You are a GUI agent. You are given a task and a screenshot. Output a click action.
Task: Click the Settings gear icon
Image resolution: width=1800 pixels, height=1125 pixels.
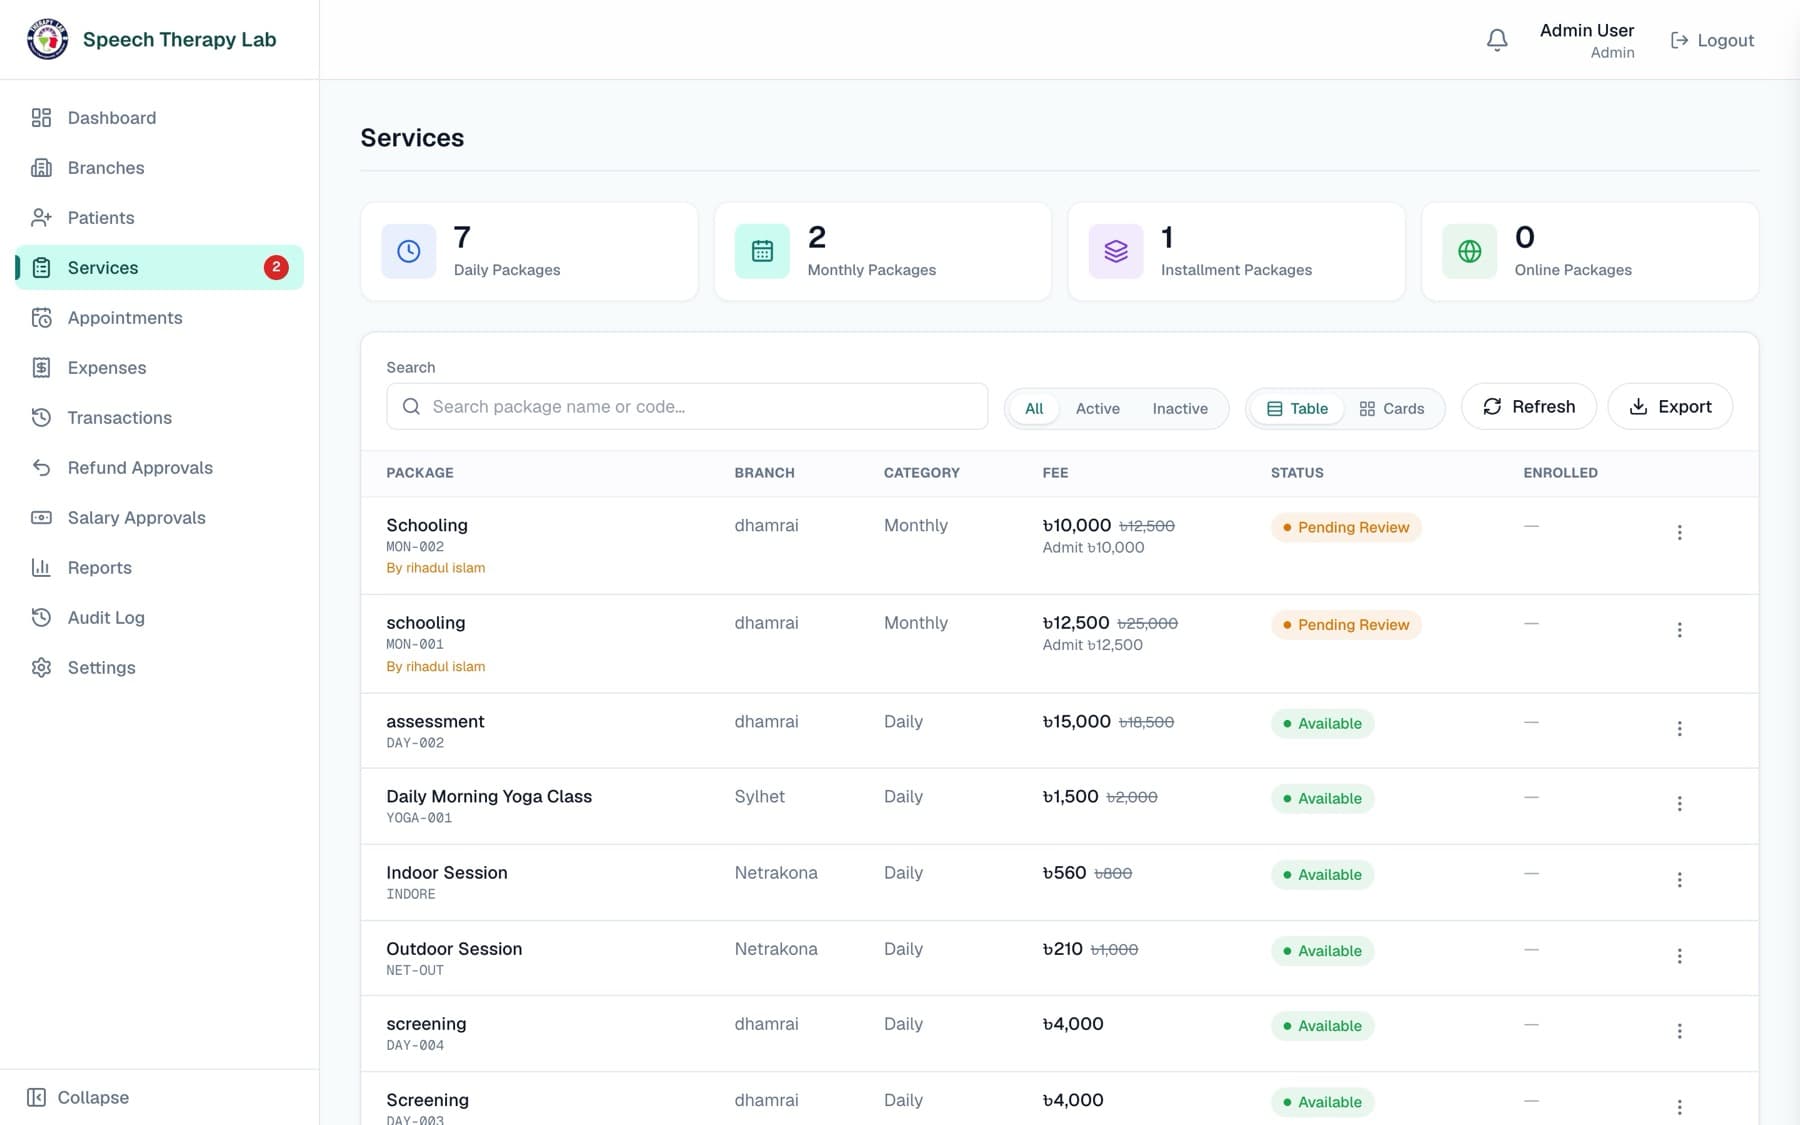[41, 668]
